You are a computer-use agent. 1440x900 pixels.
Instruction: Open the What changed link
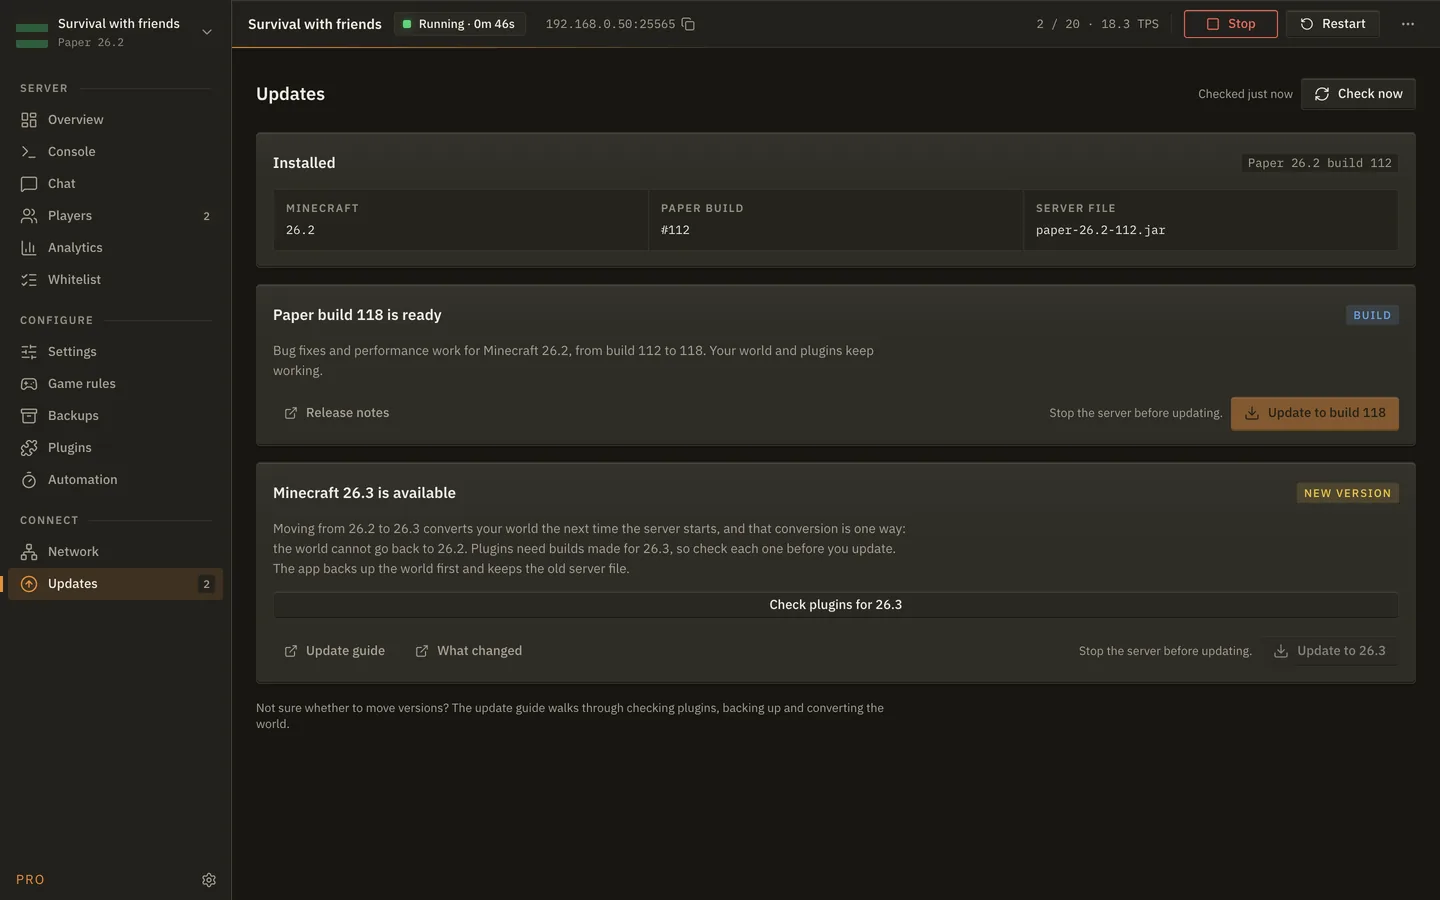[469, 651]
